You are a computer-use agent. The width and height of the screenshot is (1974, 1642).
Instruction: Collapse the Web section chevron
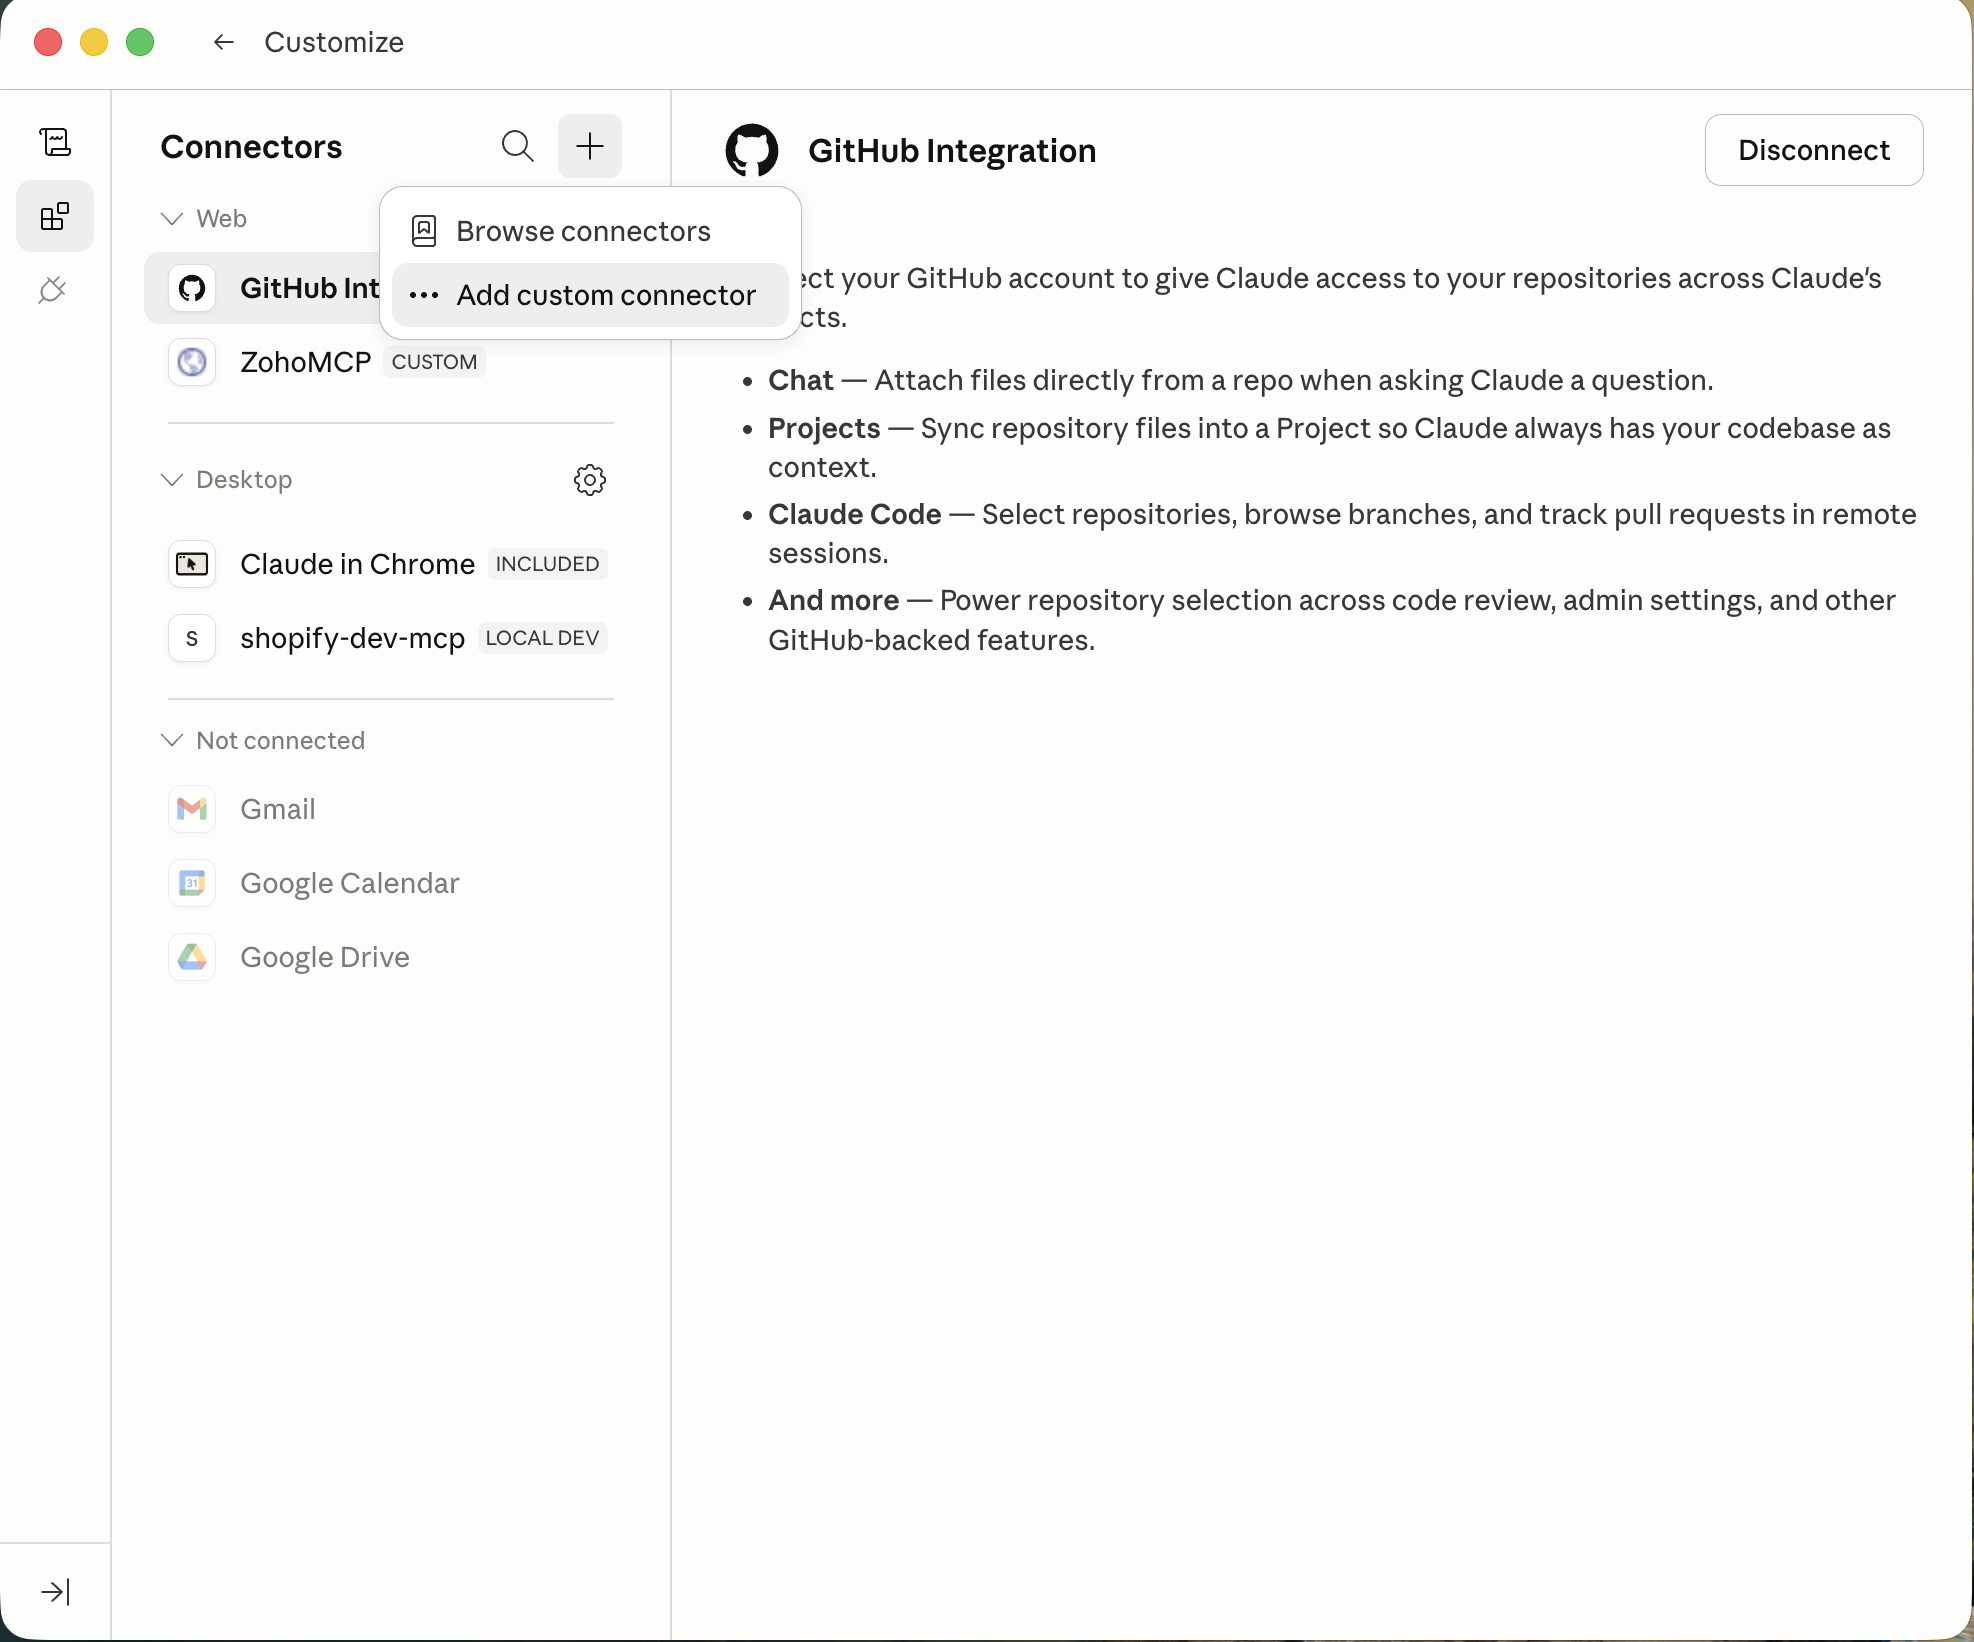(x=172, y=219)
